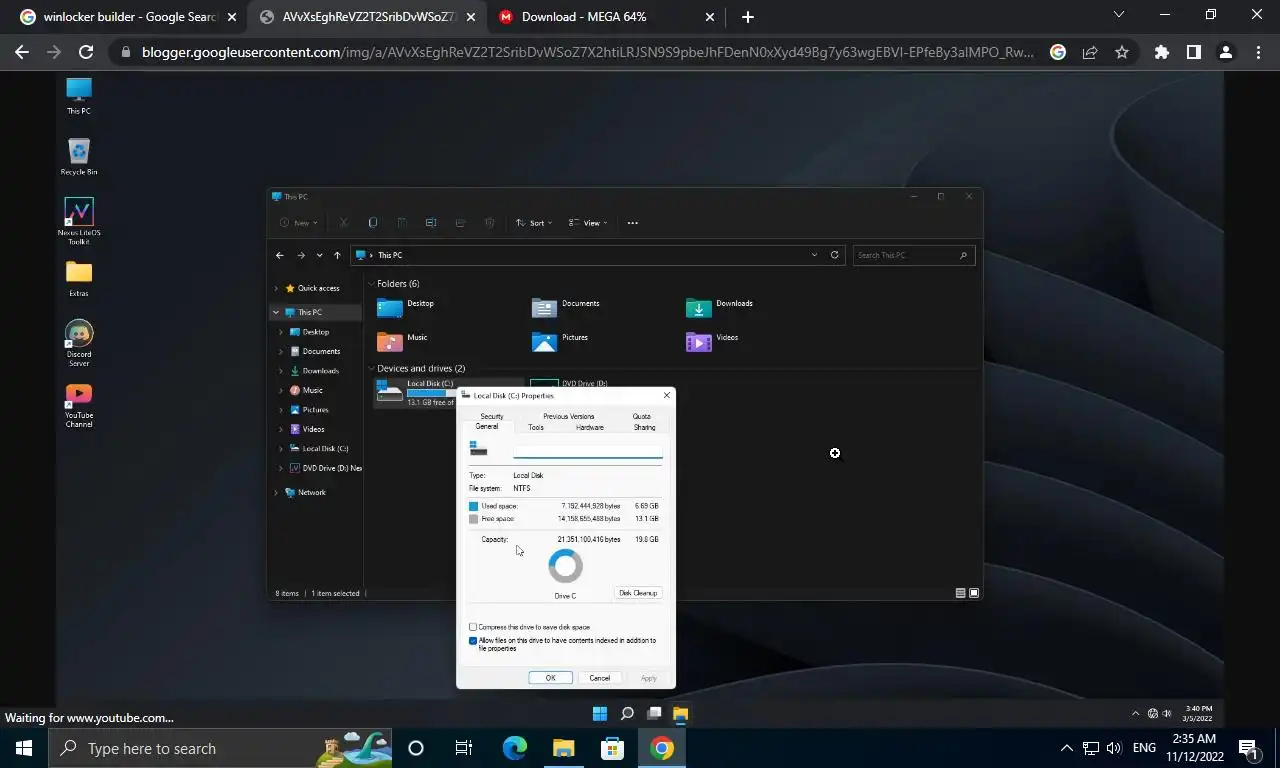1280x768 pixels.
Task: Open the Sort dropdown in File Explorer
Action: [535, 223]
